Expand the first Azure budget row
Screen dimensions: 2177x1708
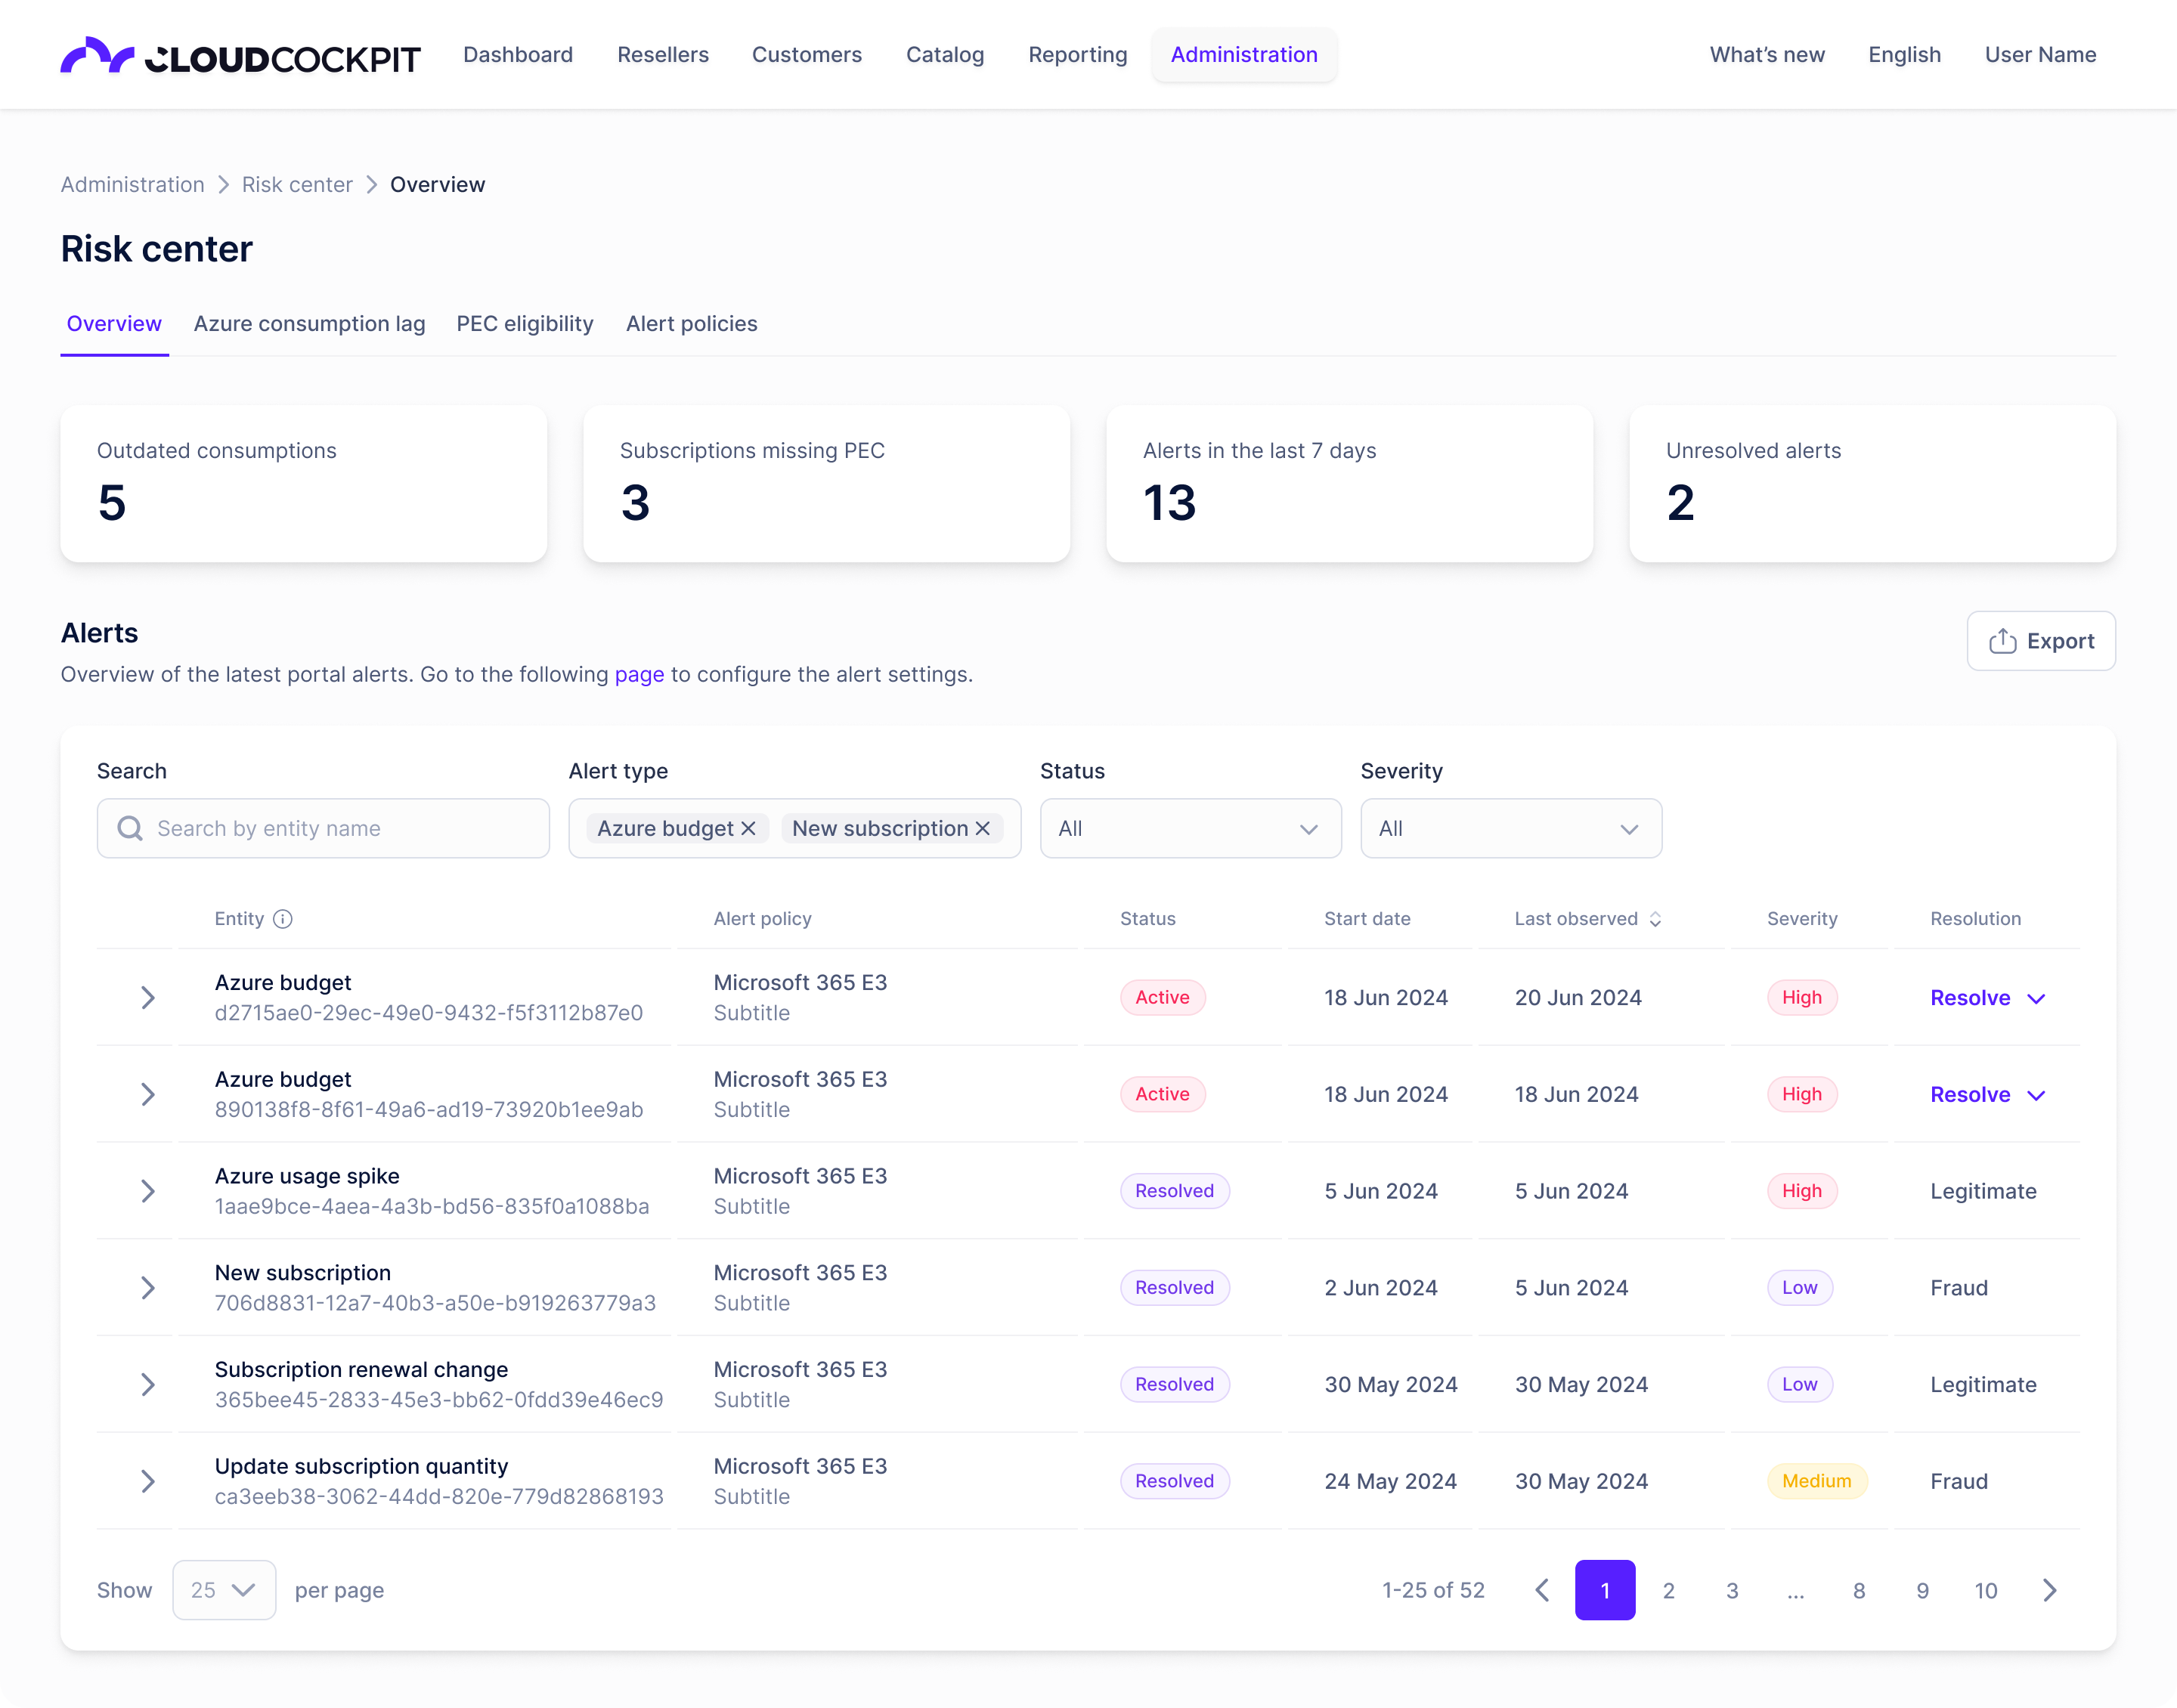tap(148, 998)
